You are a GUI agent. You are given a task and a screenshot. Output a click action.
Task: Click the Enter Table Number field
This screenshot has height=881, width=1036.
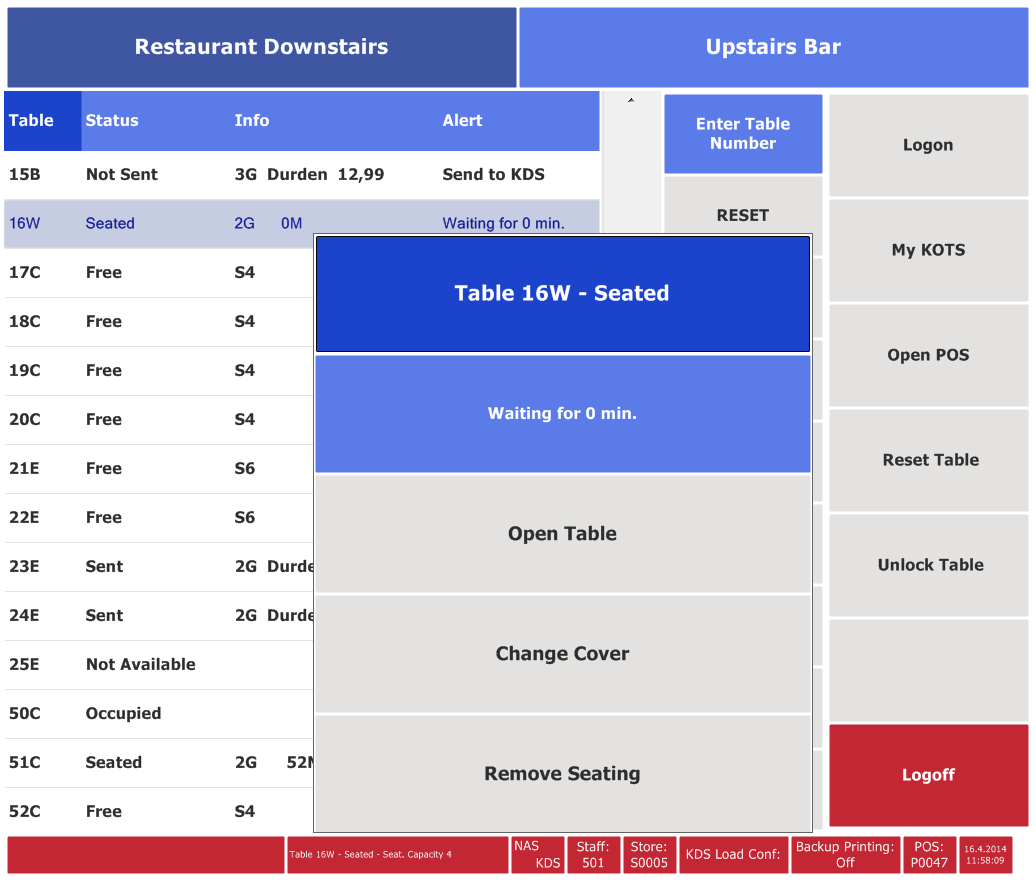coord(743,134)
